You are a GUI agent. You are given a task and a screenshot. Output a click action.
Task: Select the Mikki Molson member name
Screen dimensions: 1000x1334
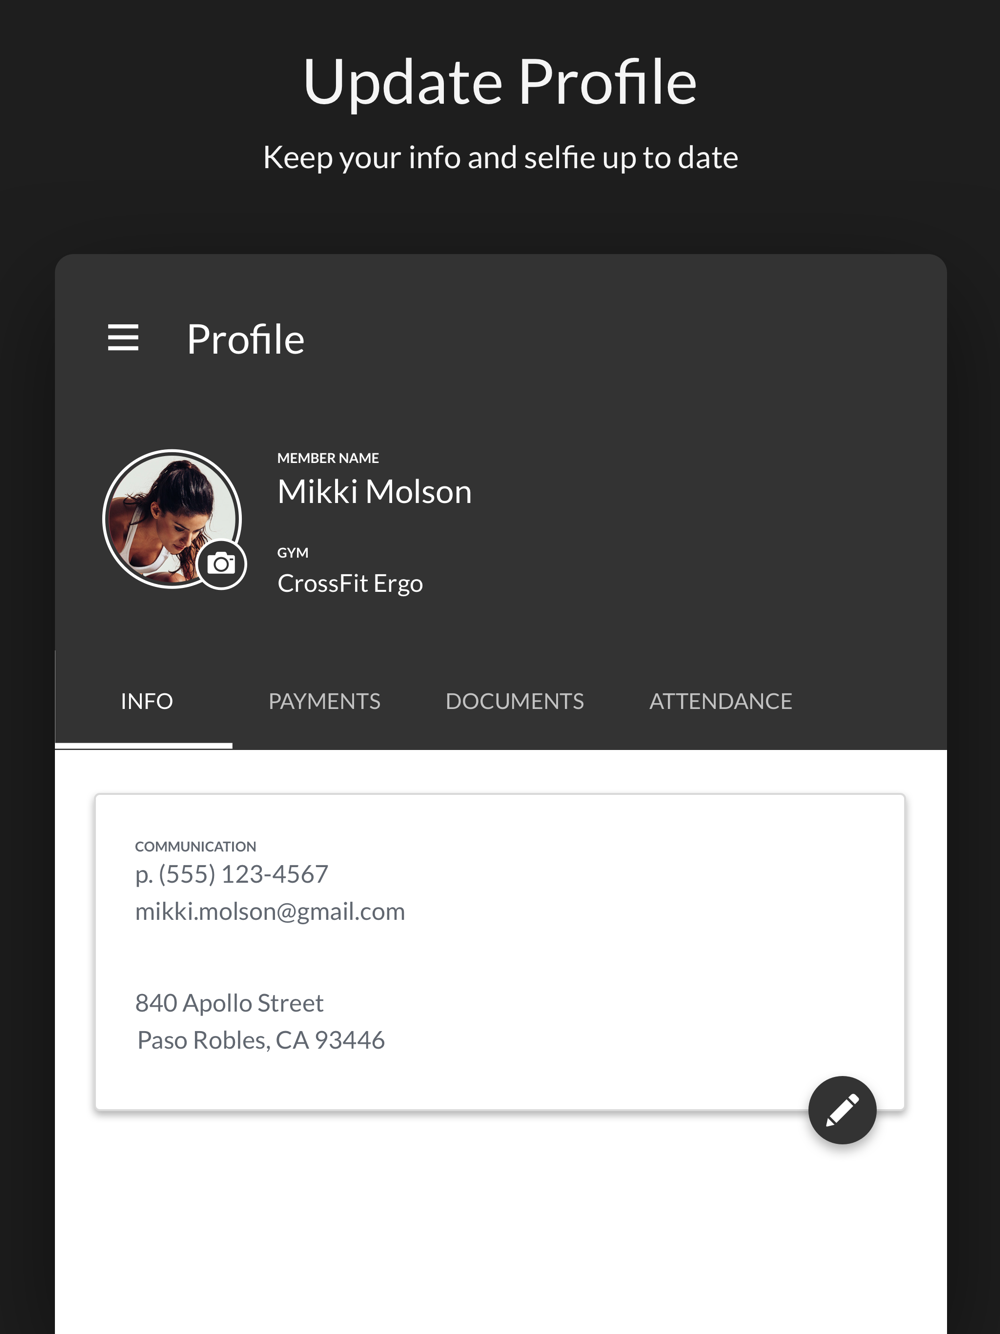[374, 492]
